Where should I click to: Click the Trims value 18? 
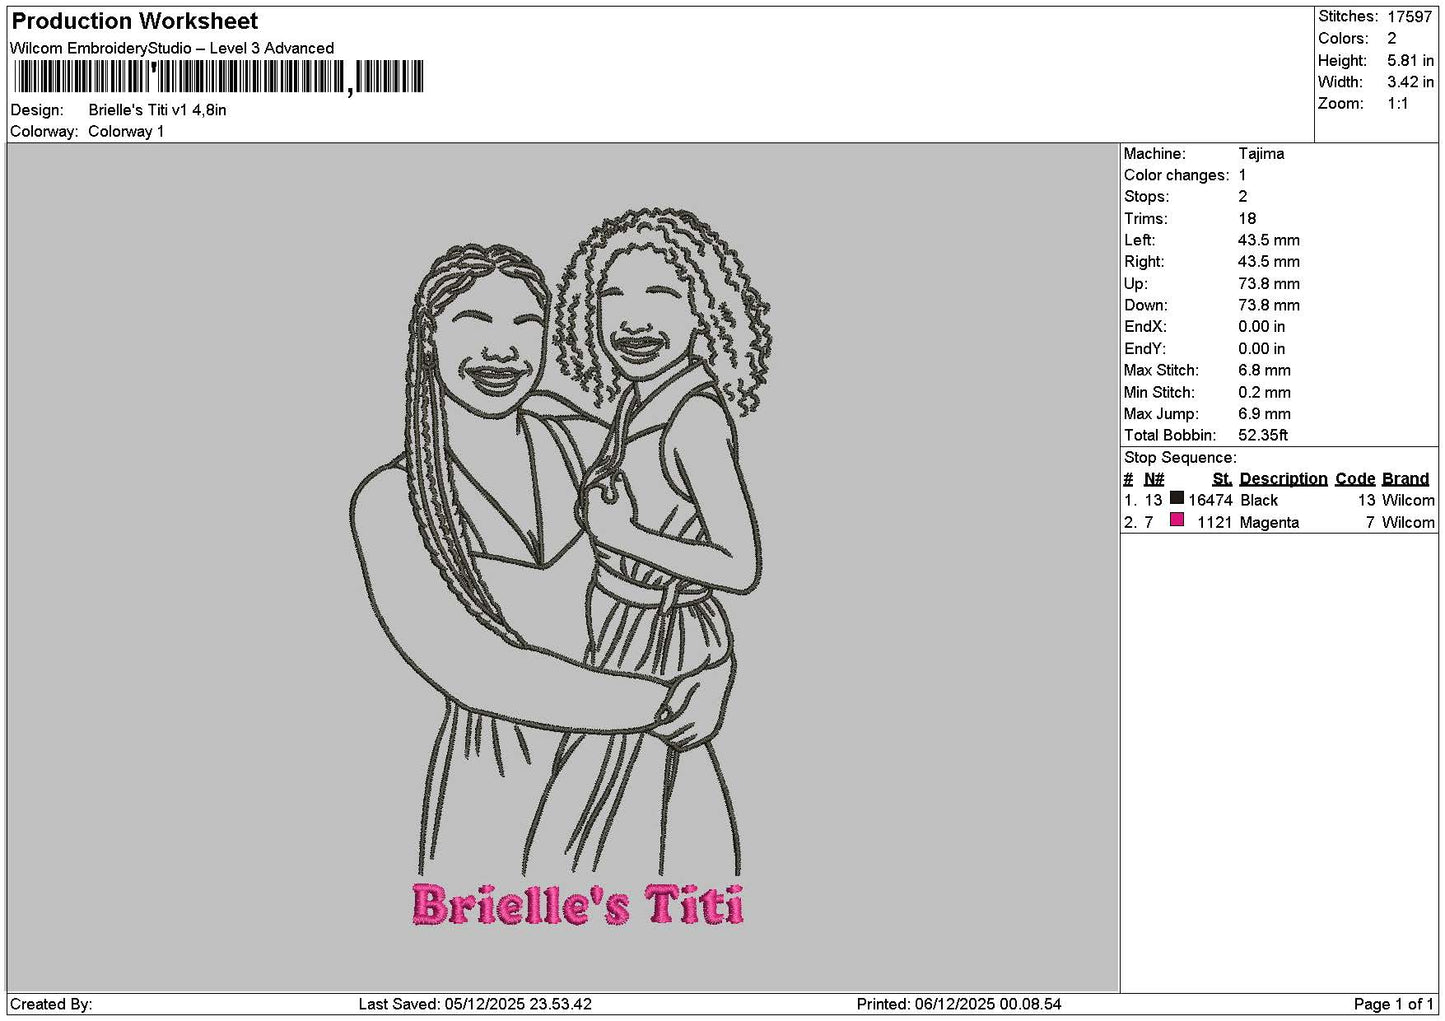[x=1247, y=218]
